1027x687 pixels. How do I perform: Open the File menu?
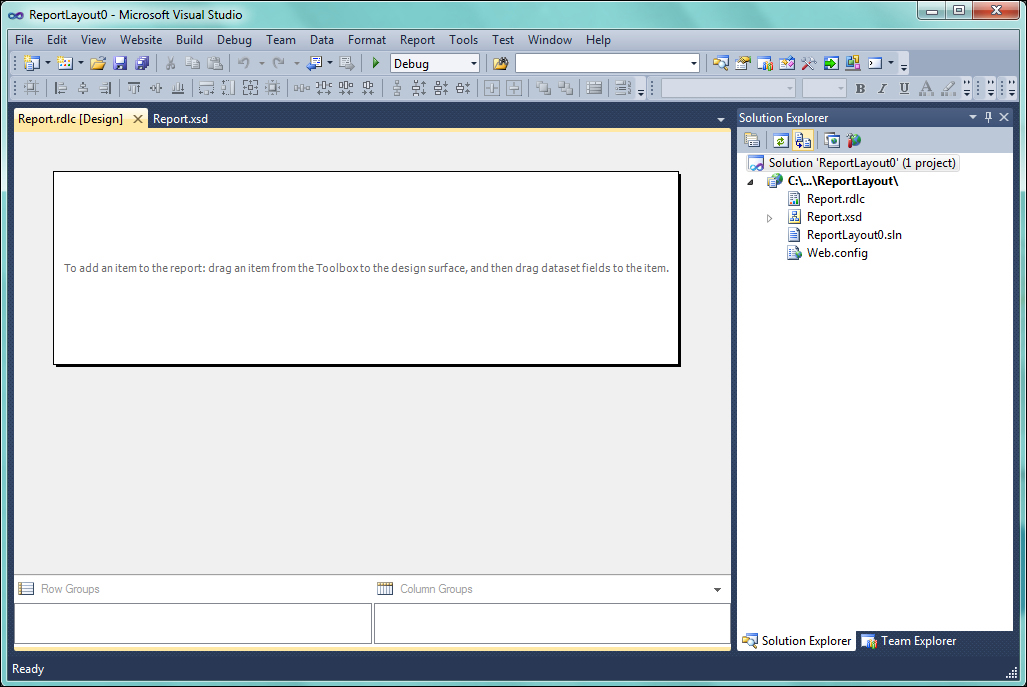24,40
